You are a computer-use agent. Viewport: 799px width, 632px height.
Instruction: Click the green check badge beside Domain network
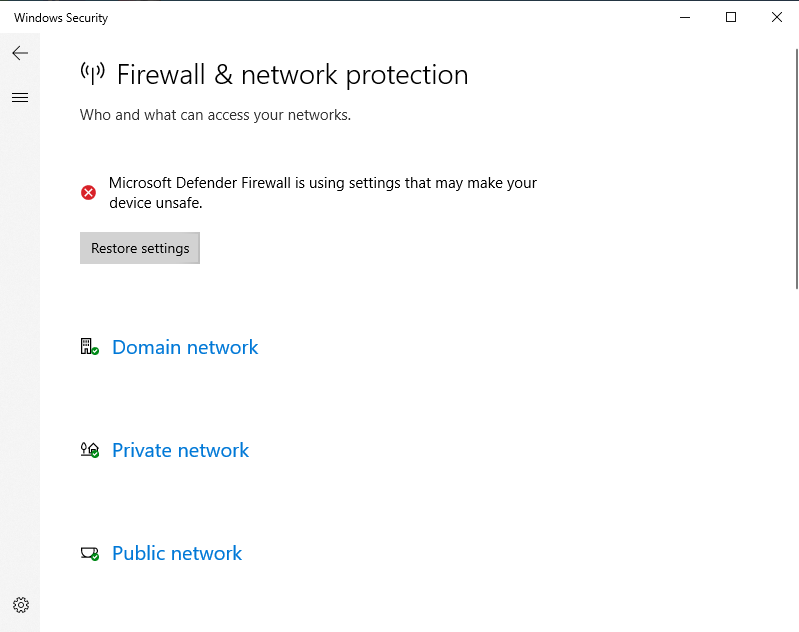[x=95, y=351]
